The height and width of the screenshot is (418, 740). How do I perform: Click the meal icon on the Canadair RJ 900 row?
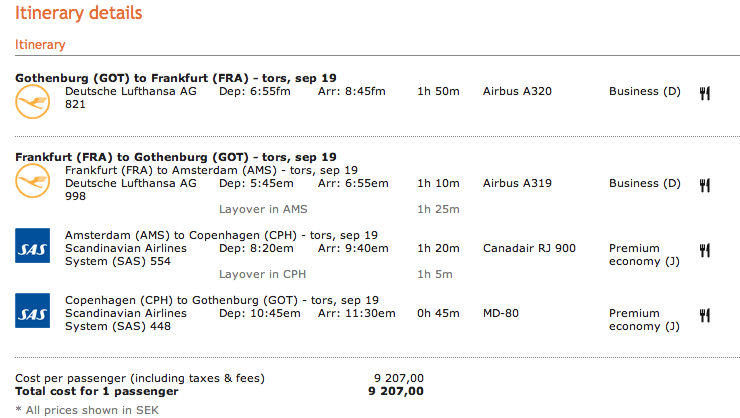pos(705,250)
